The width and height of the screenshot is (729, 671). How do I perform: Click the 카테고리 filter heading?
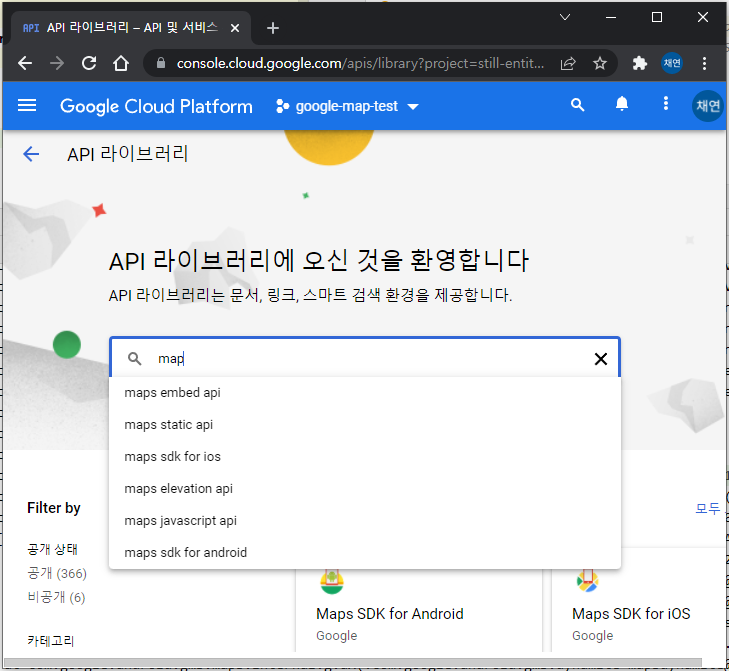point(51,641)
